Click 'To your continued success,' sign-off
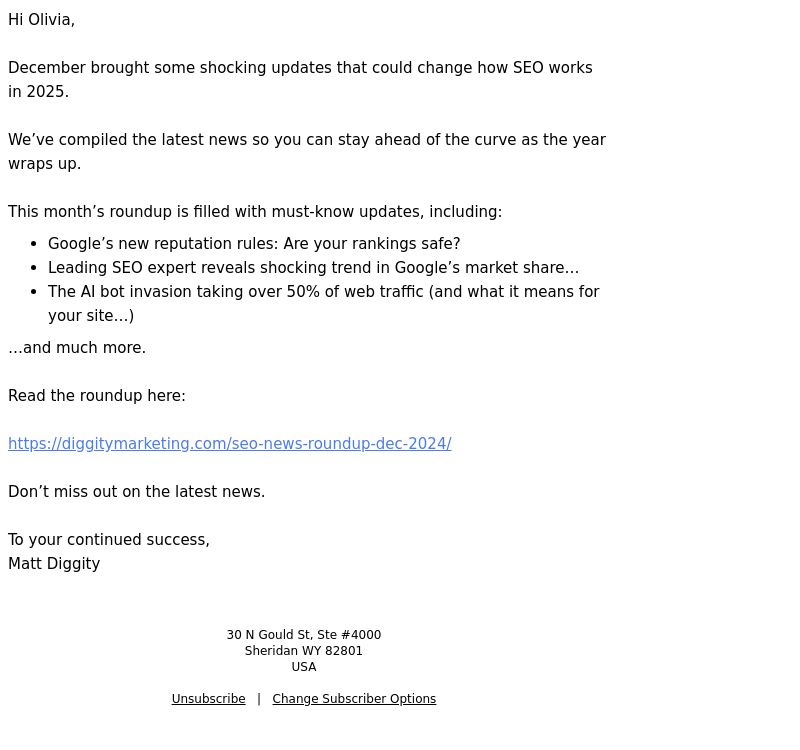 [x=109, y=540]
